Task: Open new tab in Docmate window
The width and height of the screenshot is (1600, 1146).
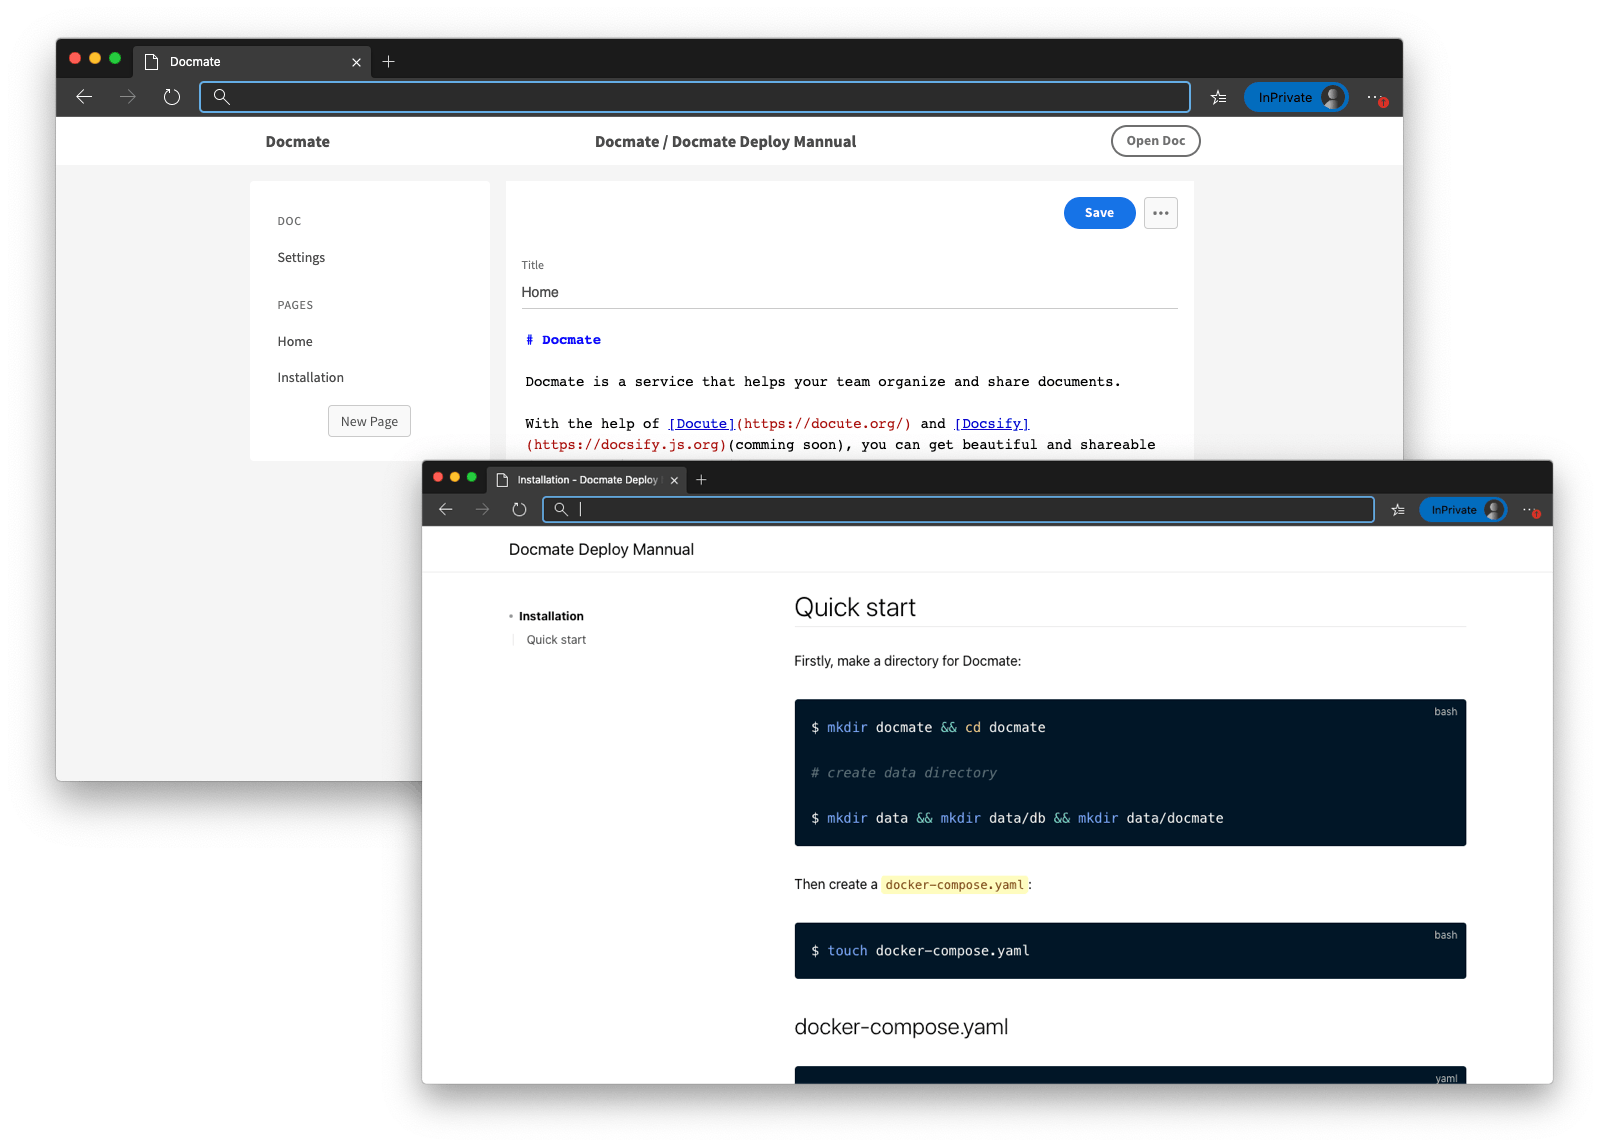Action: 389,62
